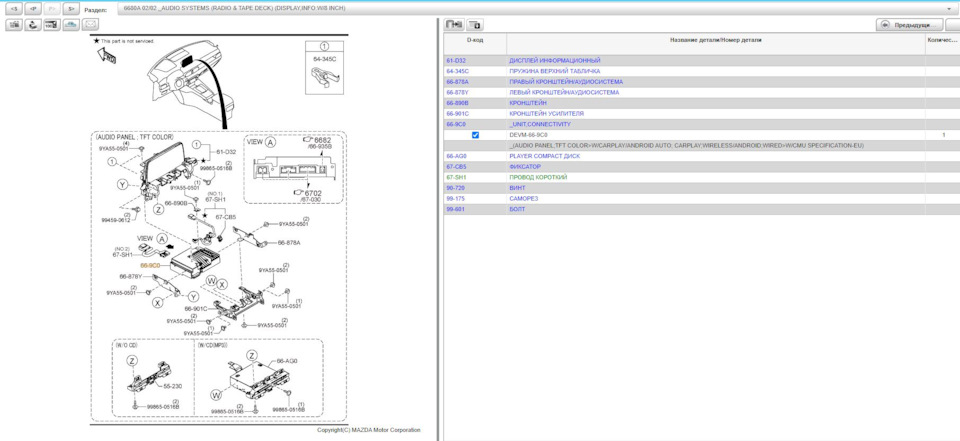The image size is (960, 441).
Task: Open 'ФИКСАТОР' part link
Action: 525,167
